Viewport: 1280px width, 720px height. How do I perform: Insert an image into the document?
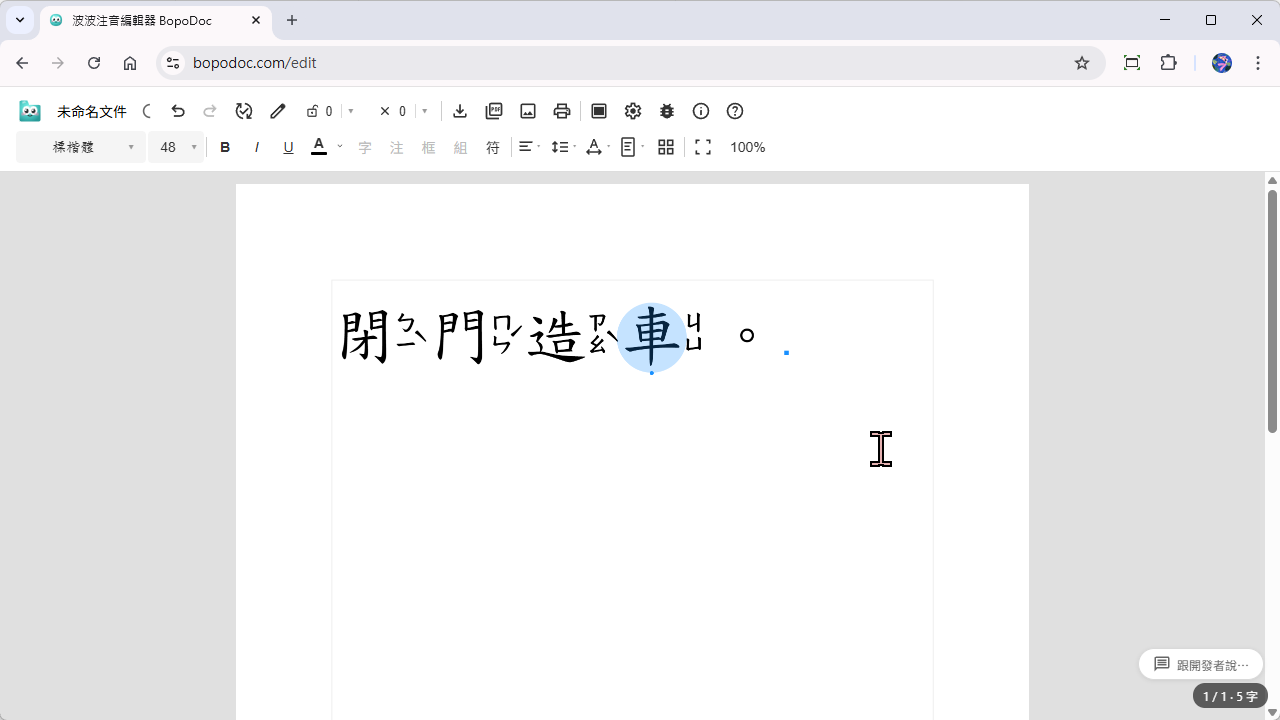click(528, 111)
